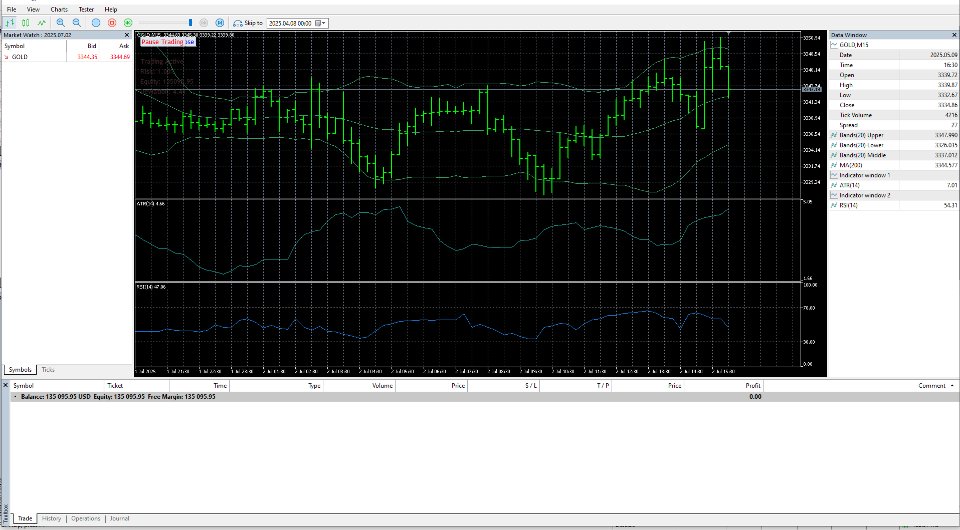Click the Toolbox Symbol column header

click(23, 386)
